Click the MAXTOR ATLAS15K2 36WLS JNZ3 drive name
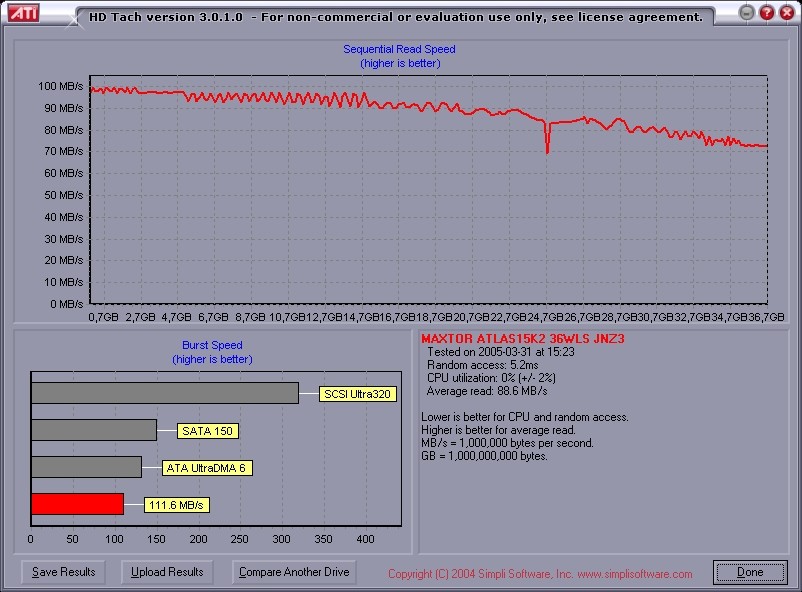 [x=523, y=339]
